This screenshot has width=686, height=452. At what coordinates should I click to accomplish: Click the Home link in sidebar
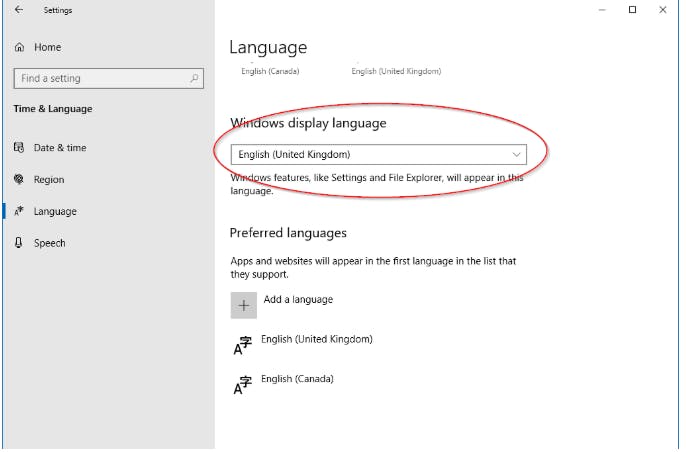[x=47, y=47]
